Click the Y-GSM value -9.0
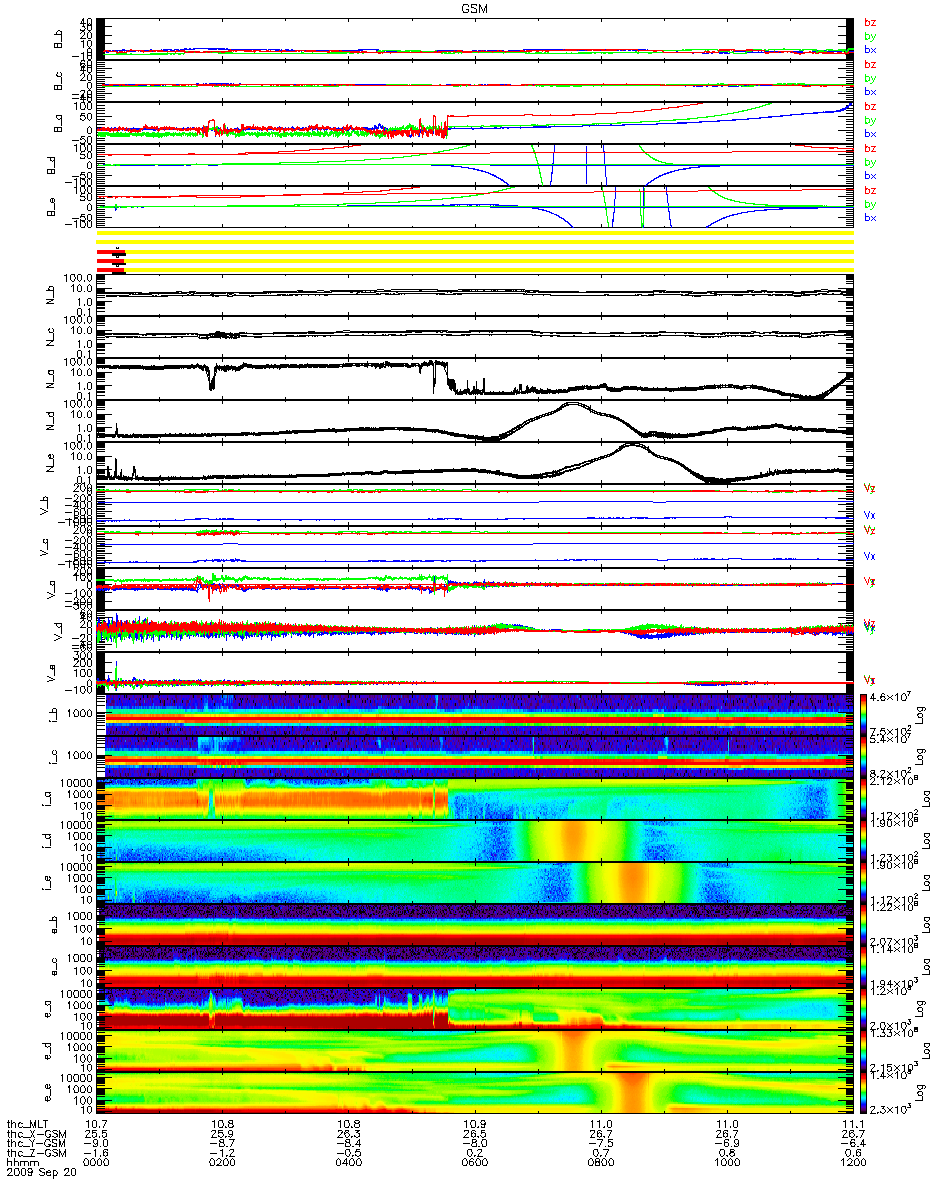Viewport: 930px width, 1200px height. pyautogui.click(x=95, y=1141)
